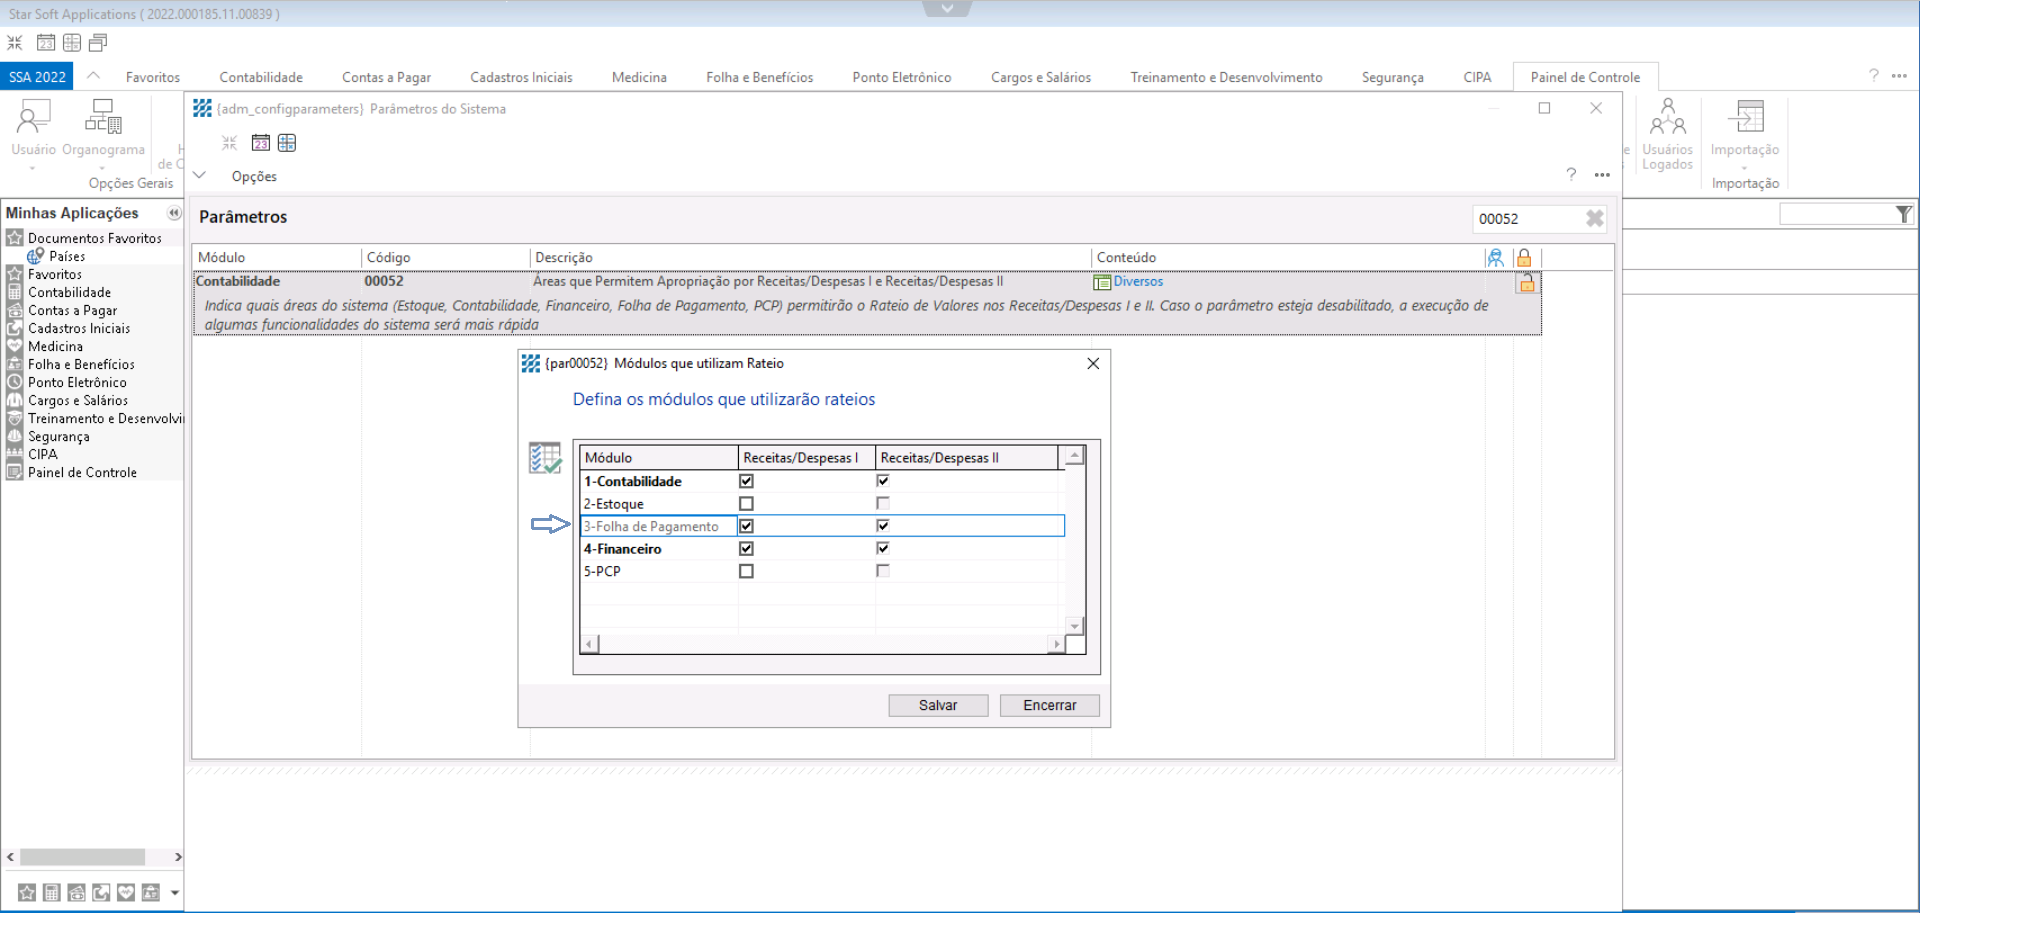
Task: Collapse the ribbon with caret beside SSA 2022
Action: (x=93, y=76)
